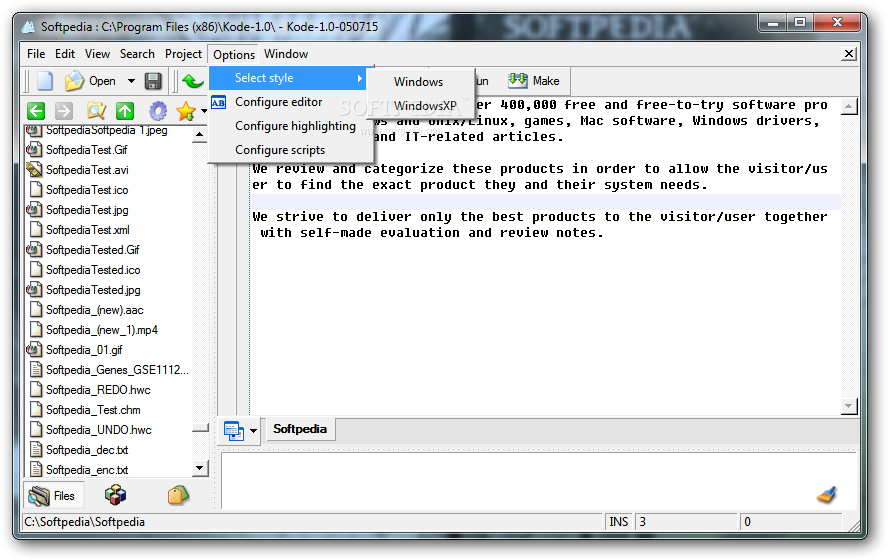Screen dimensions: 888x560
Task: Click the INS status bar indicator
Action: click(x=618, y=521)
